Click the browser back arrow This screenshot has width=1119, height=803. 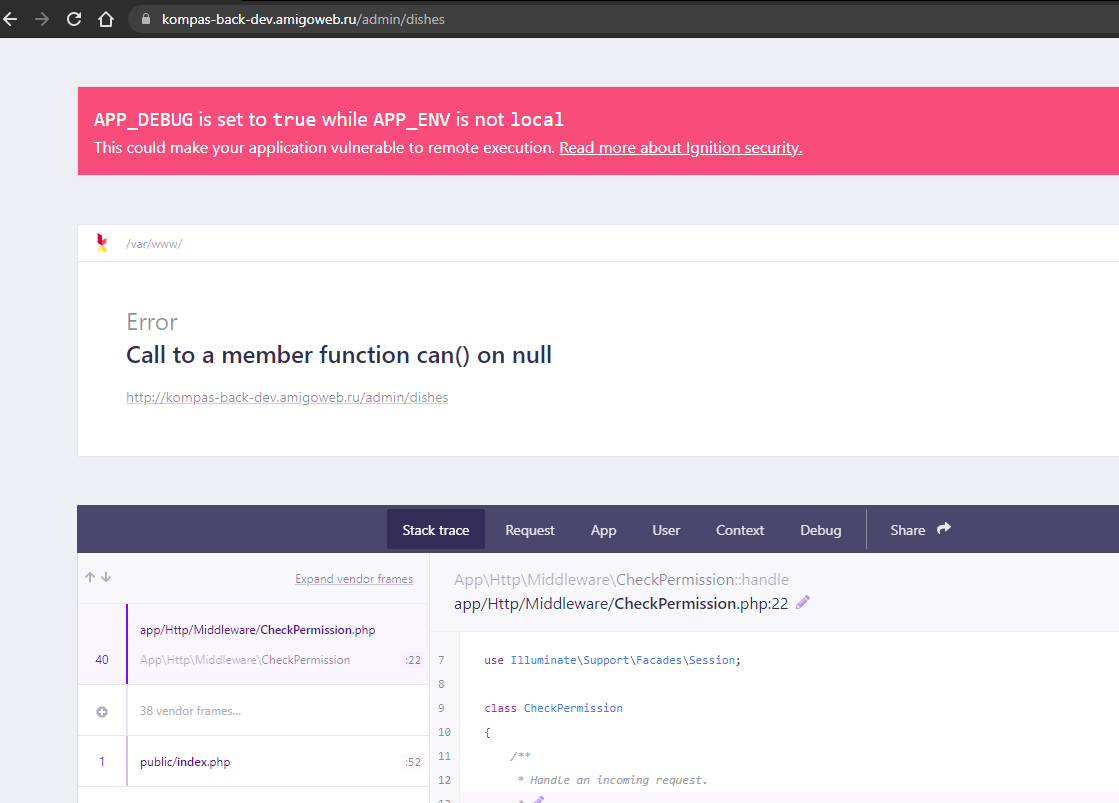click(10, 19)
